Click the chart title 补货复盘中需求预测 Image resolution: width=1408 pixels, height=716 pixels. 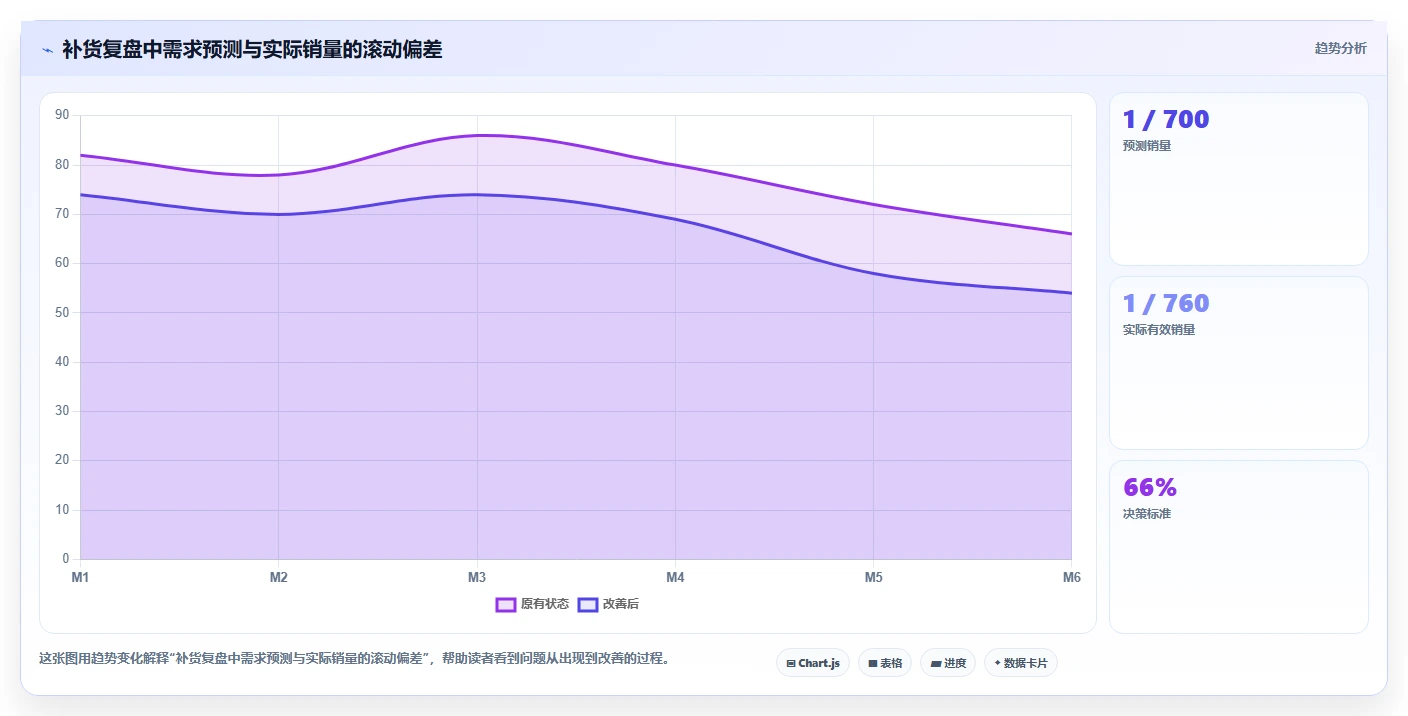click(x=252, y=49)
